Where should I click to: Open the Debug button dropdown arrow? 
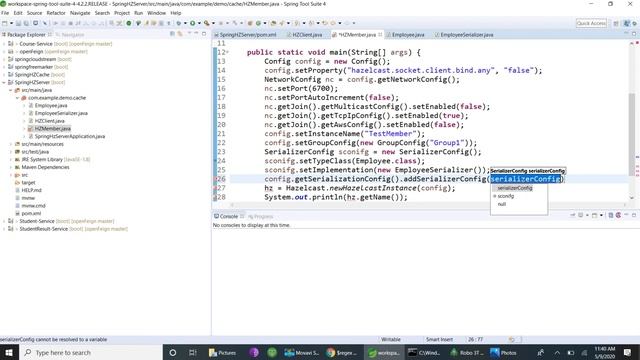click(185, 23)
